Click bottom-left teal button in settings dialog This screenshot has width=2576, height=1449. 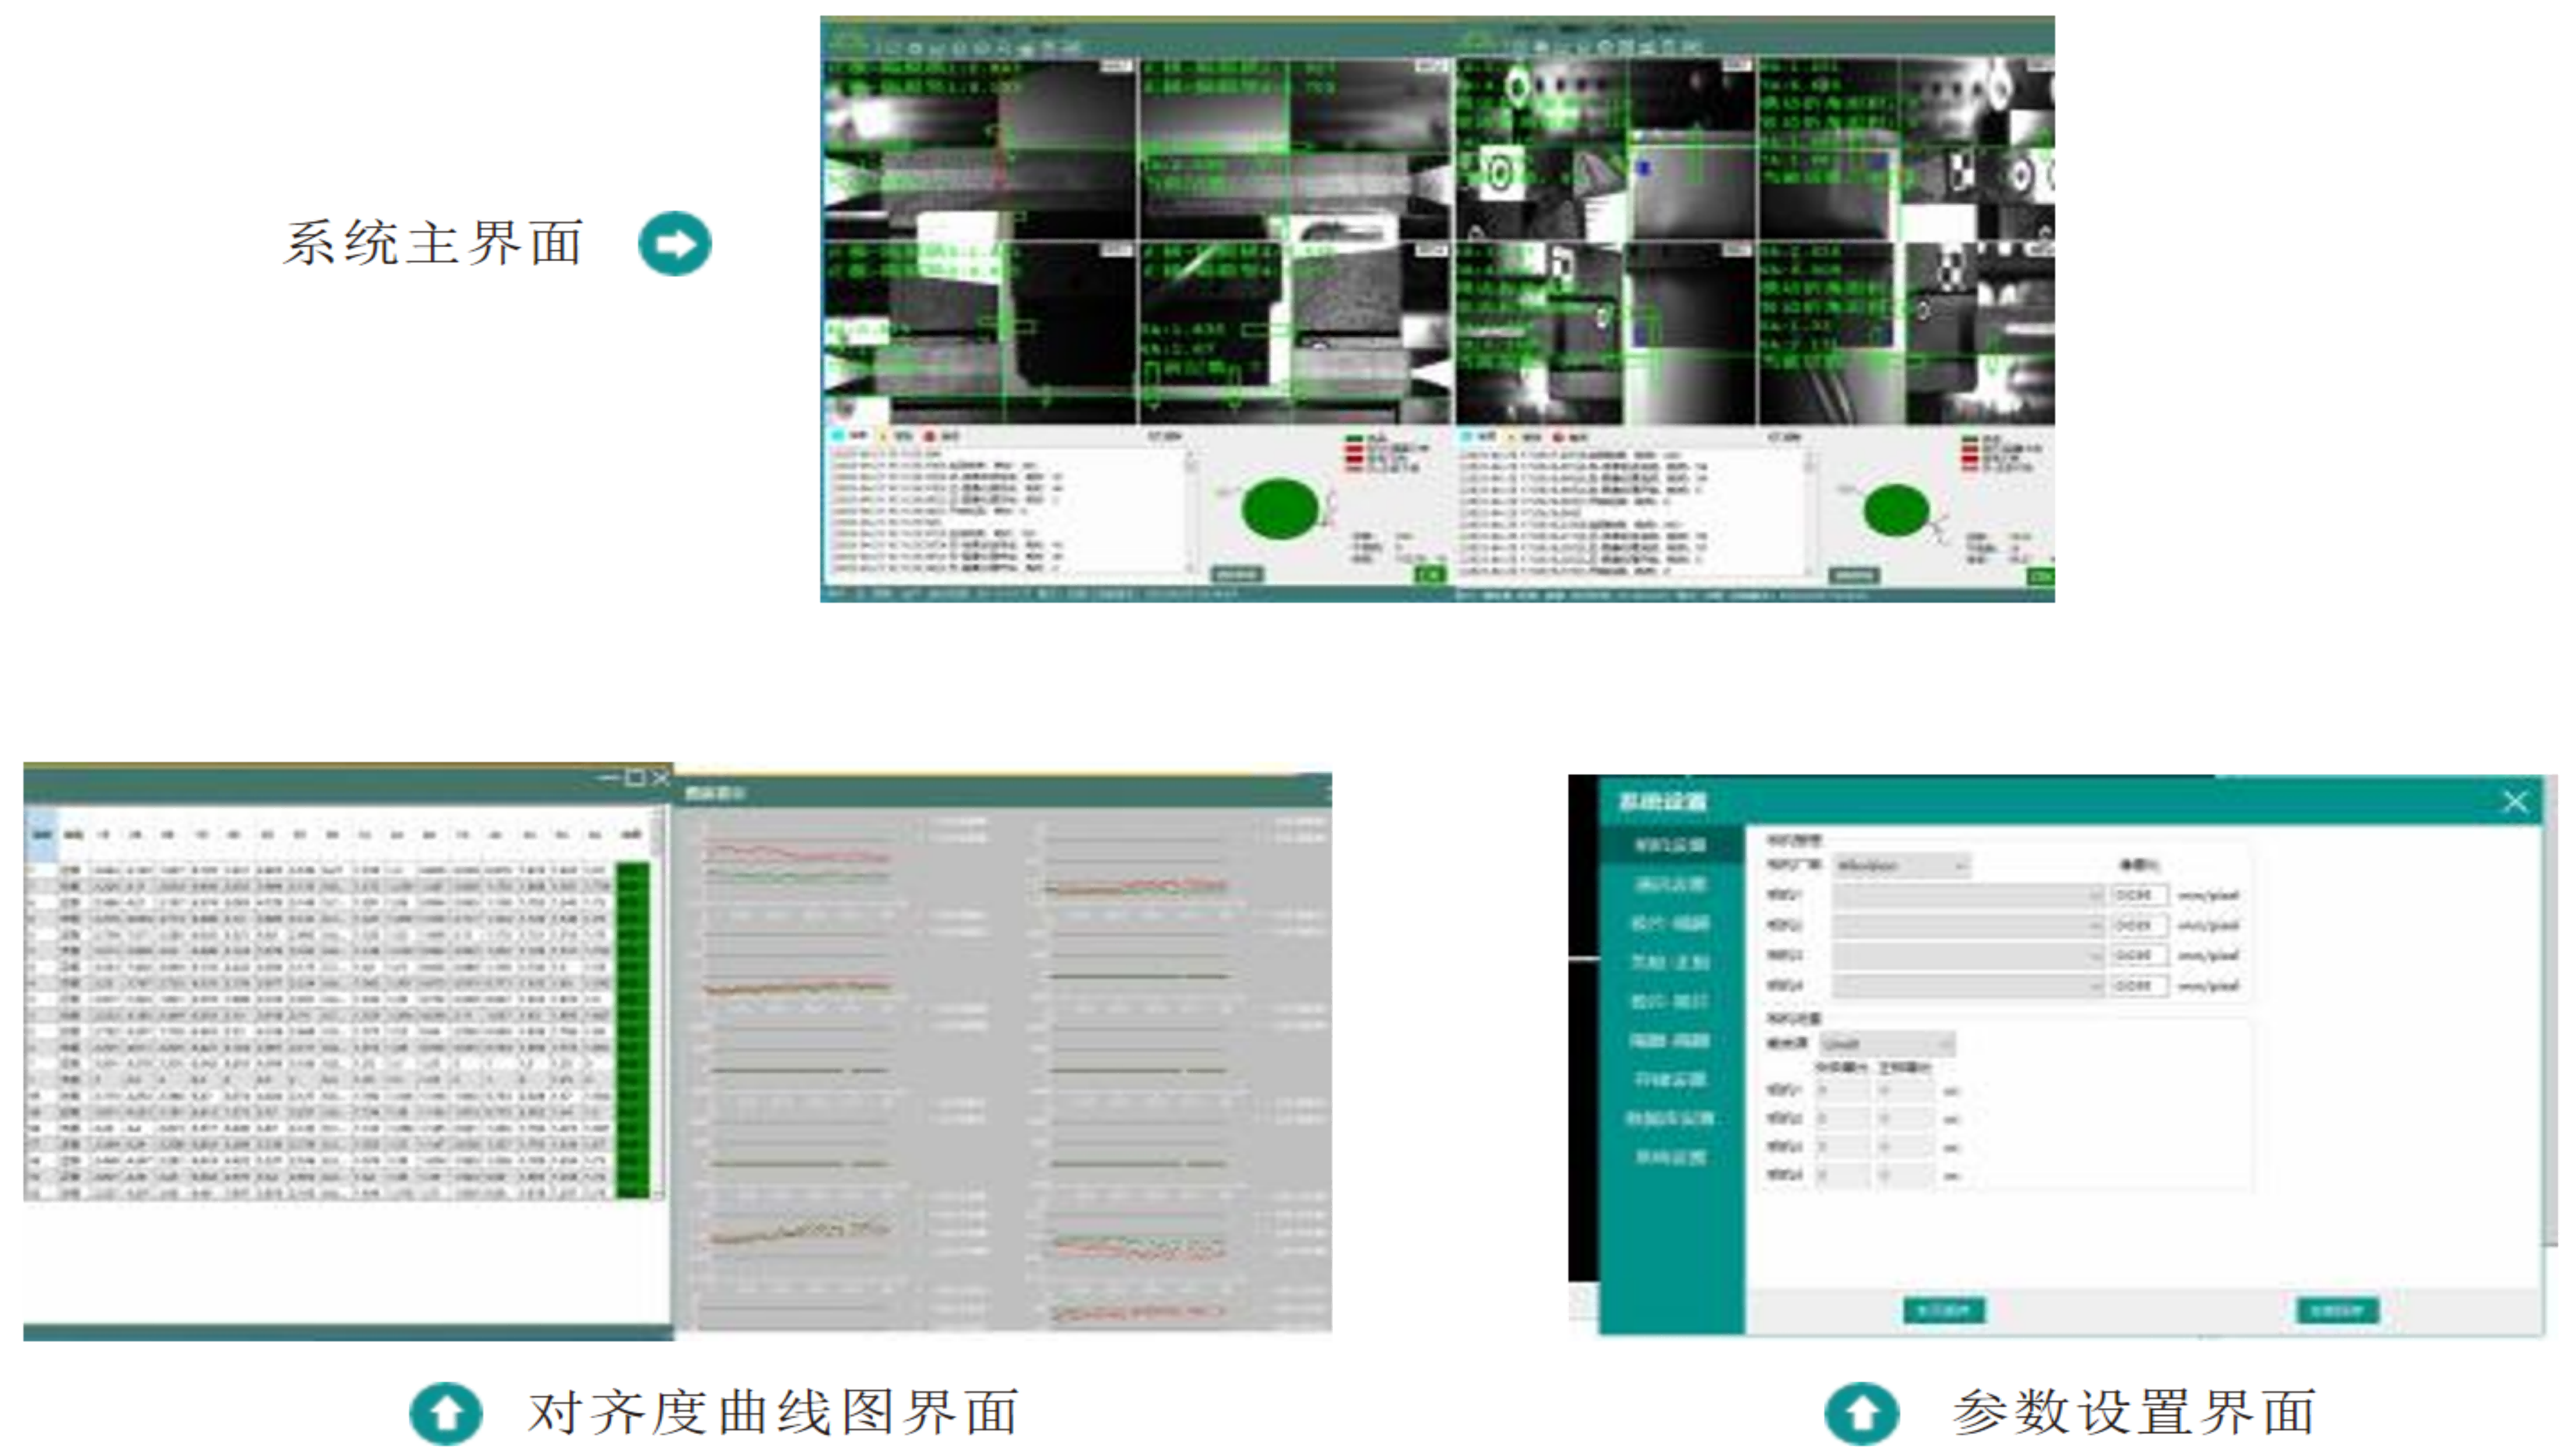pos(1943,1310)
